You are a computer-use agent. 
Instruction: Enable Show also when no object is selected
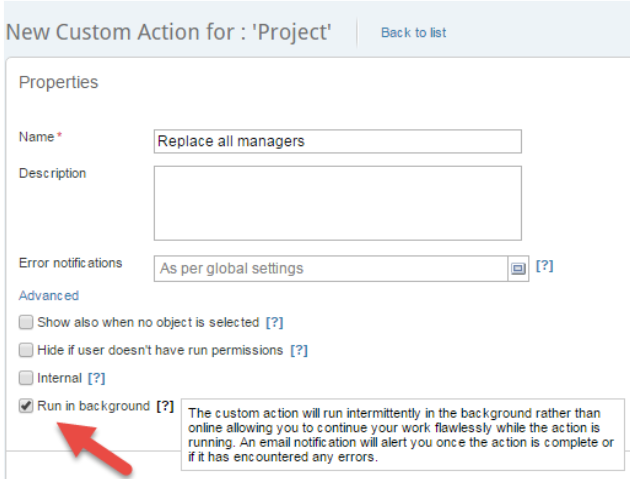point(26,322)
